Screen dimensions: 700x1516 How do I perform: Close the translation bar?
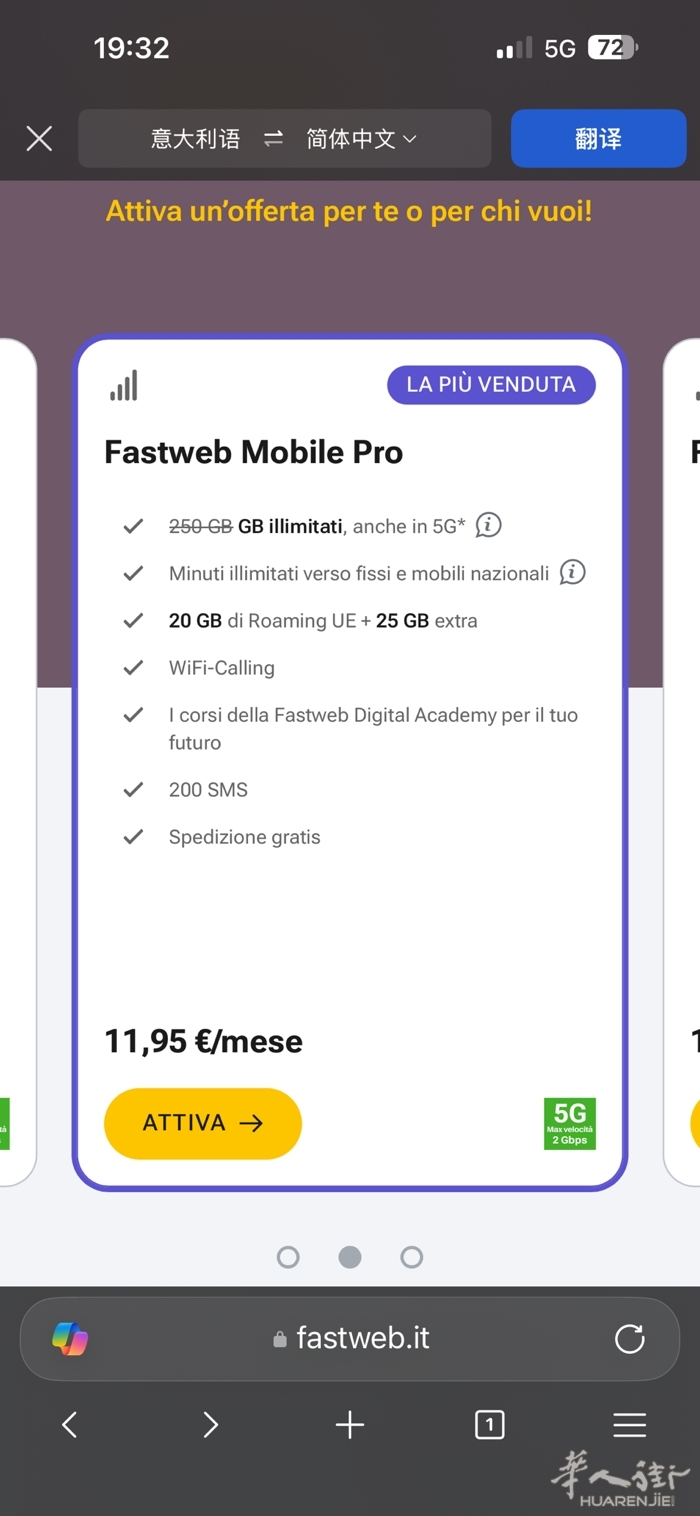[x=39, y=138]
